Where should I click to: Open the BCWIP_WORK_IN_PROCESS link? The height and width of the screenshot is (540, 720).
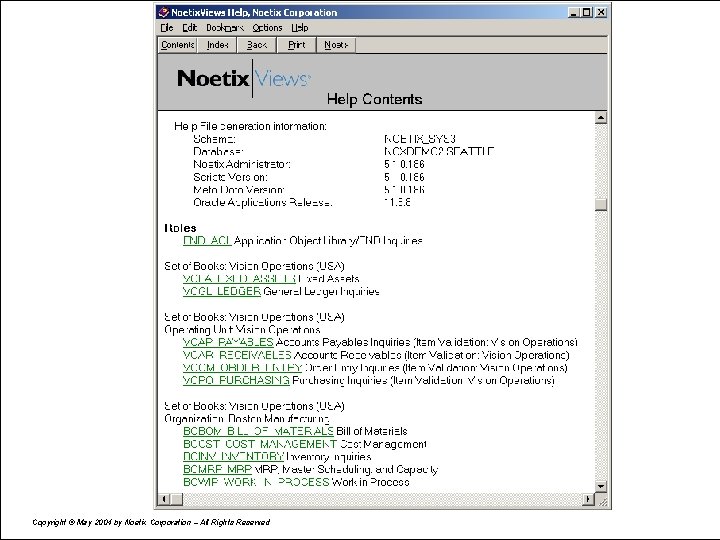pos(256,482)
